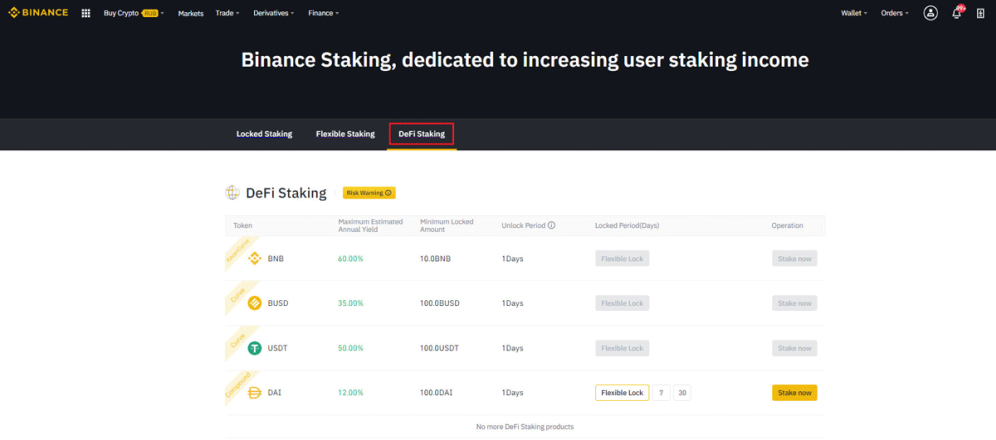Image resolution: width=996 pixels, height=440 pixels.
Task: Click the 100.0USDT minimum amount
Action: click(x=440, y=348)
